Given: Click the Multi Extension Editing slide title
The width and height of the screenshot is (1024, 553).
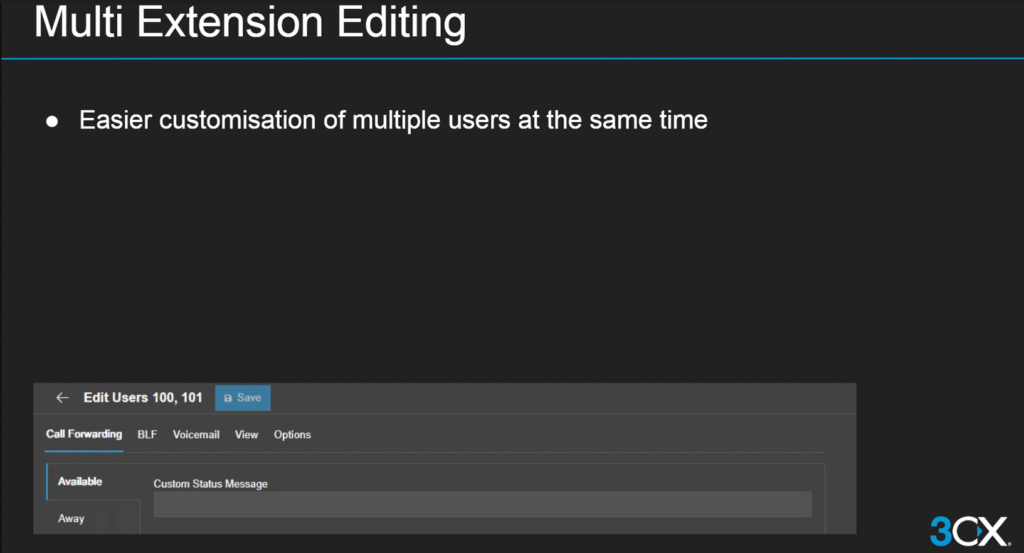Looking at the screenshot, I should tap(250, 24).
